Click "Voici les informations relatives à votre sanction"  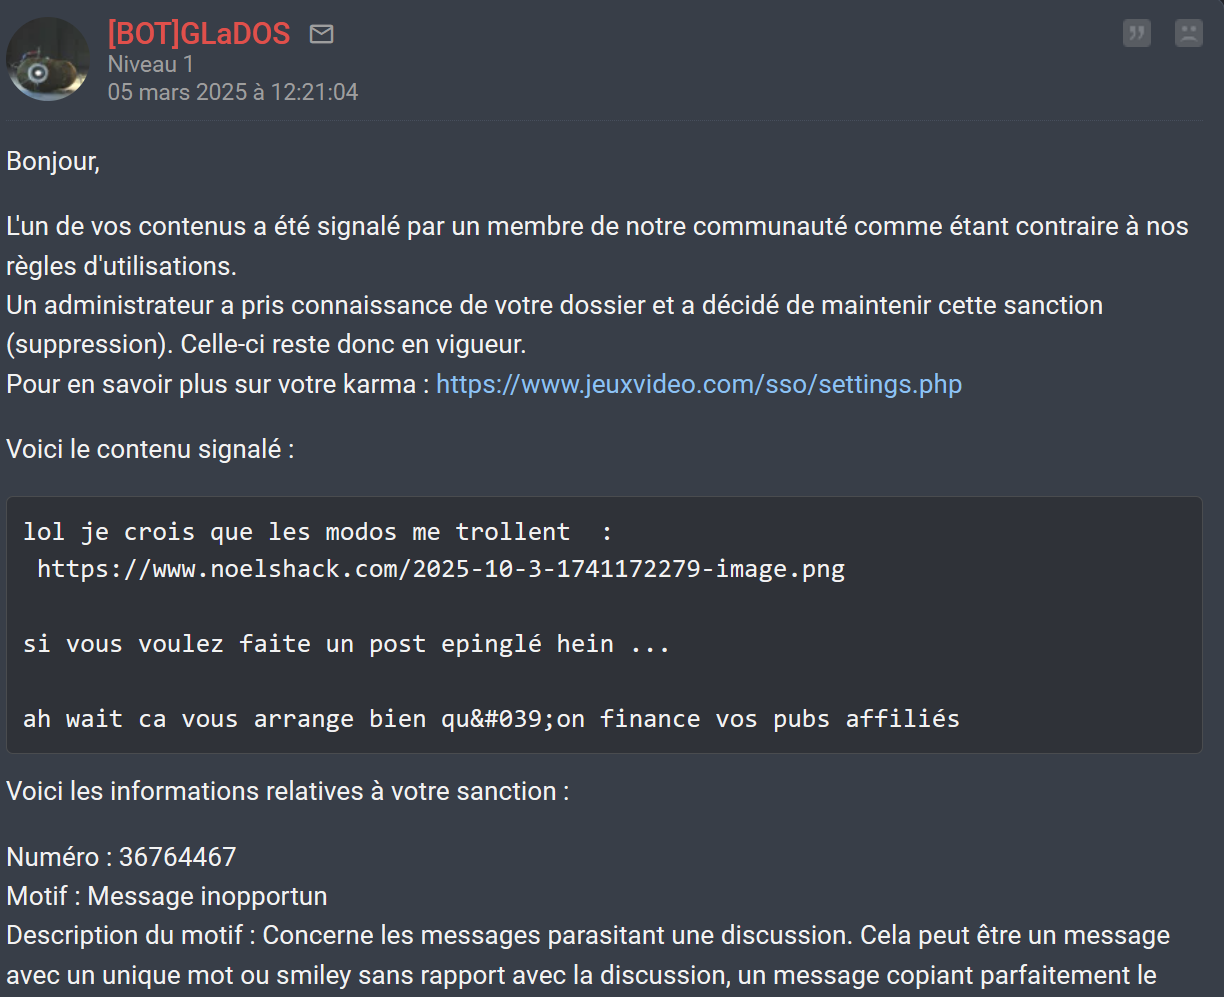point(288,791)
